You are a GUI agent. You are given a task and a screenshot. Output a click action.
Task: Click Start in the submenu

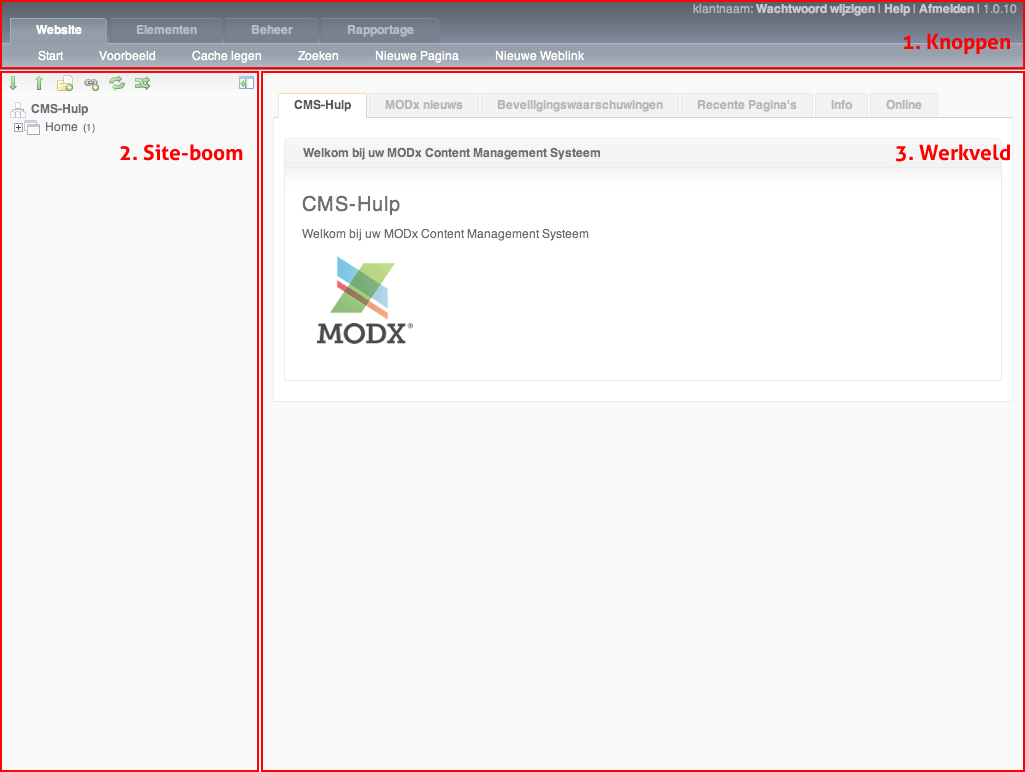coord(50,56)
